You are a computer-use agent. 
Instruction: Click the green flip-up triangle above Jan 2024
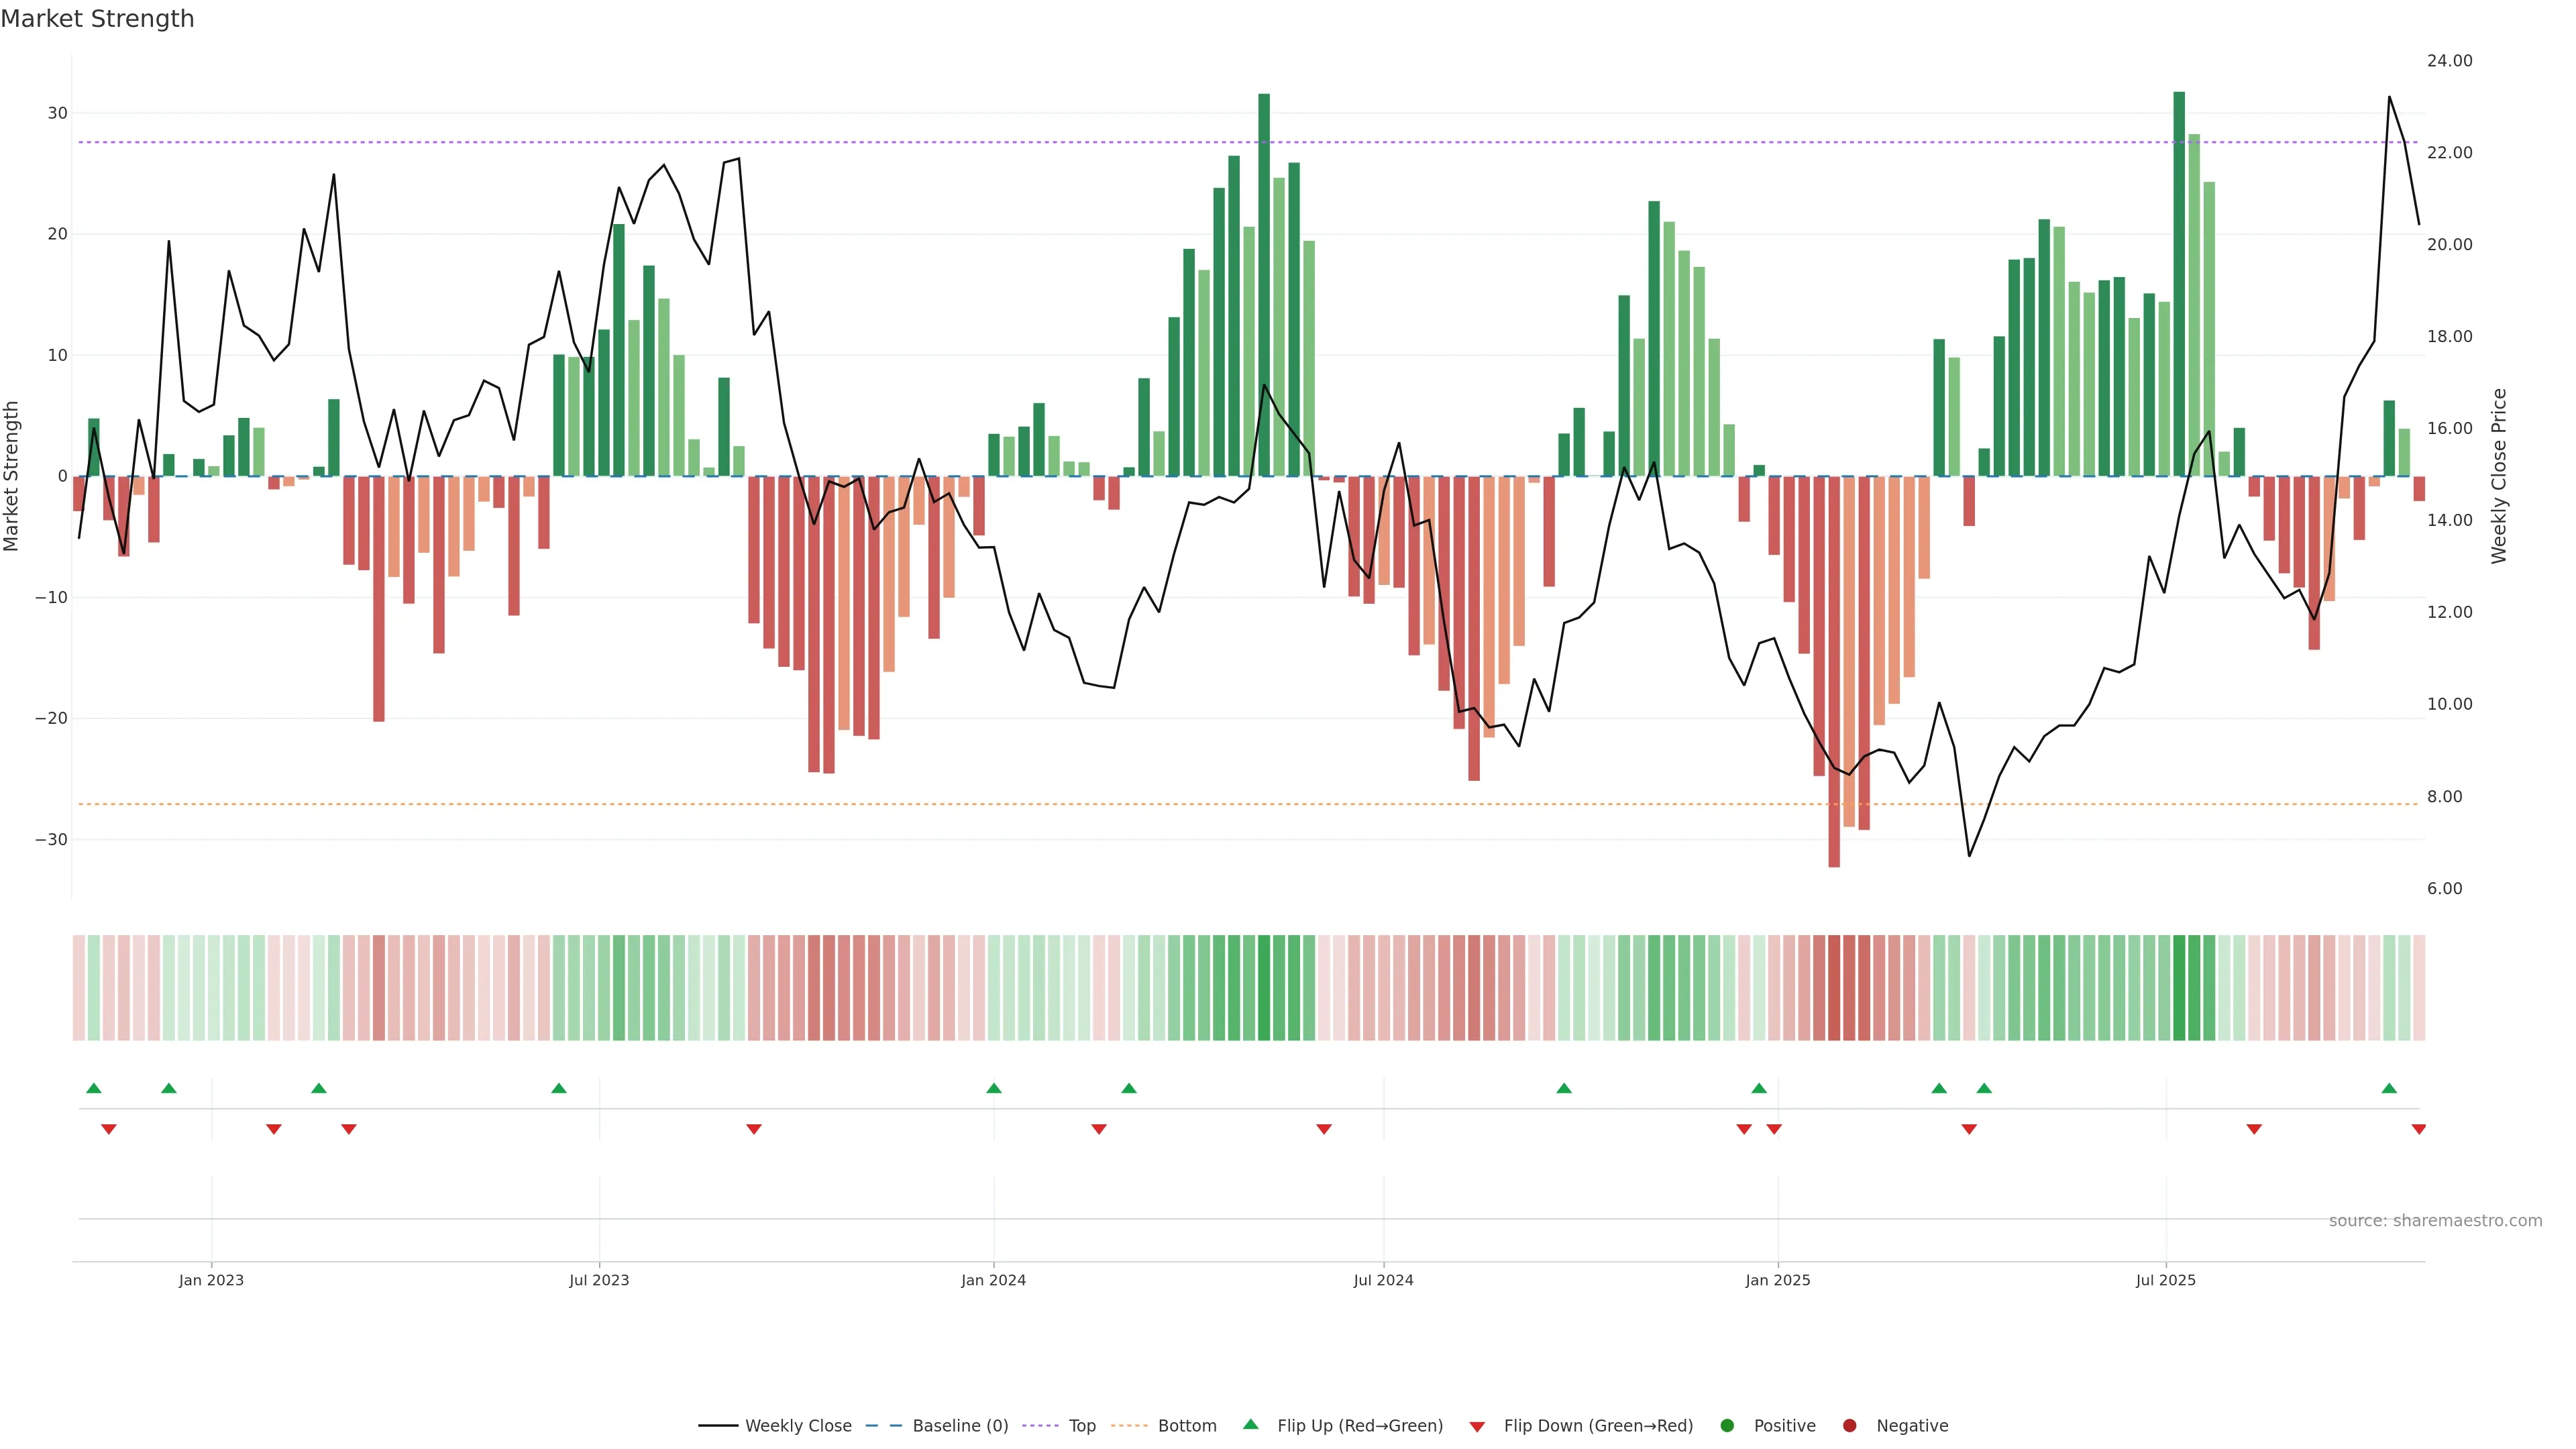pyautogui.click(x=993, y=1088)
